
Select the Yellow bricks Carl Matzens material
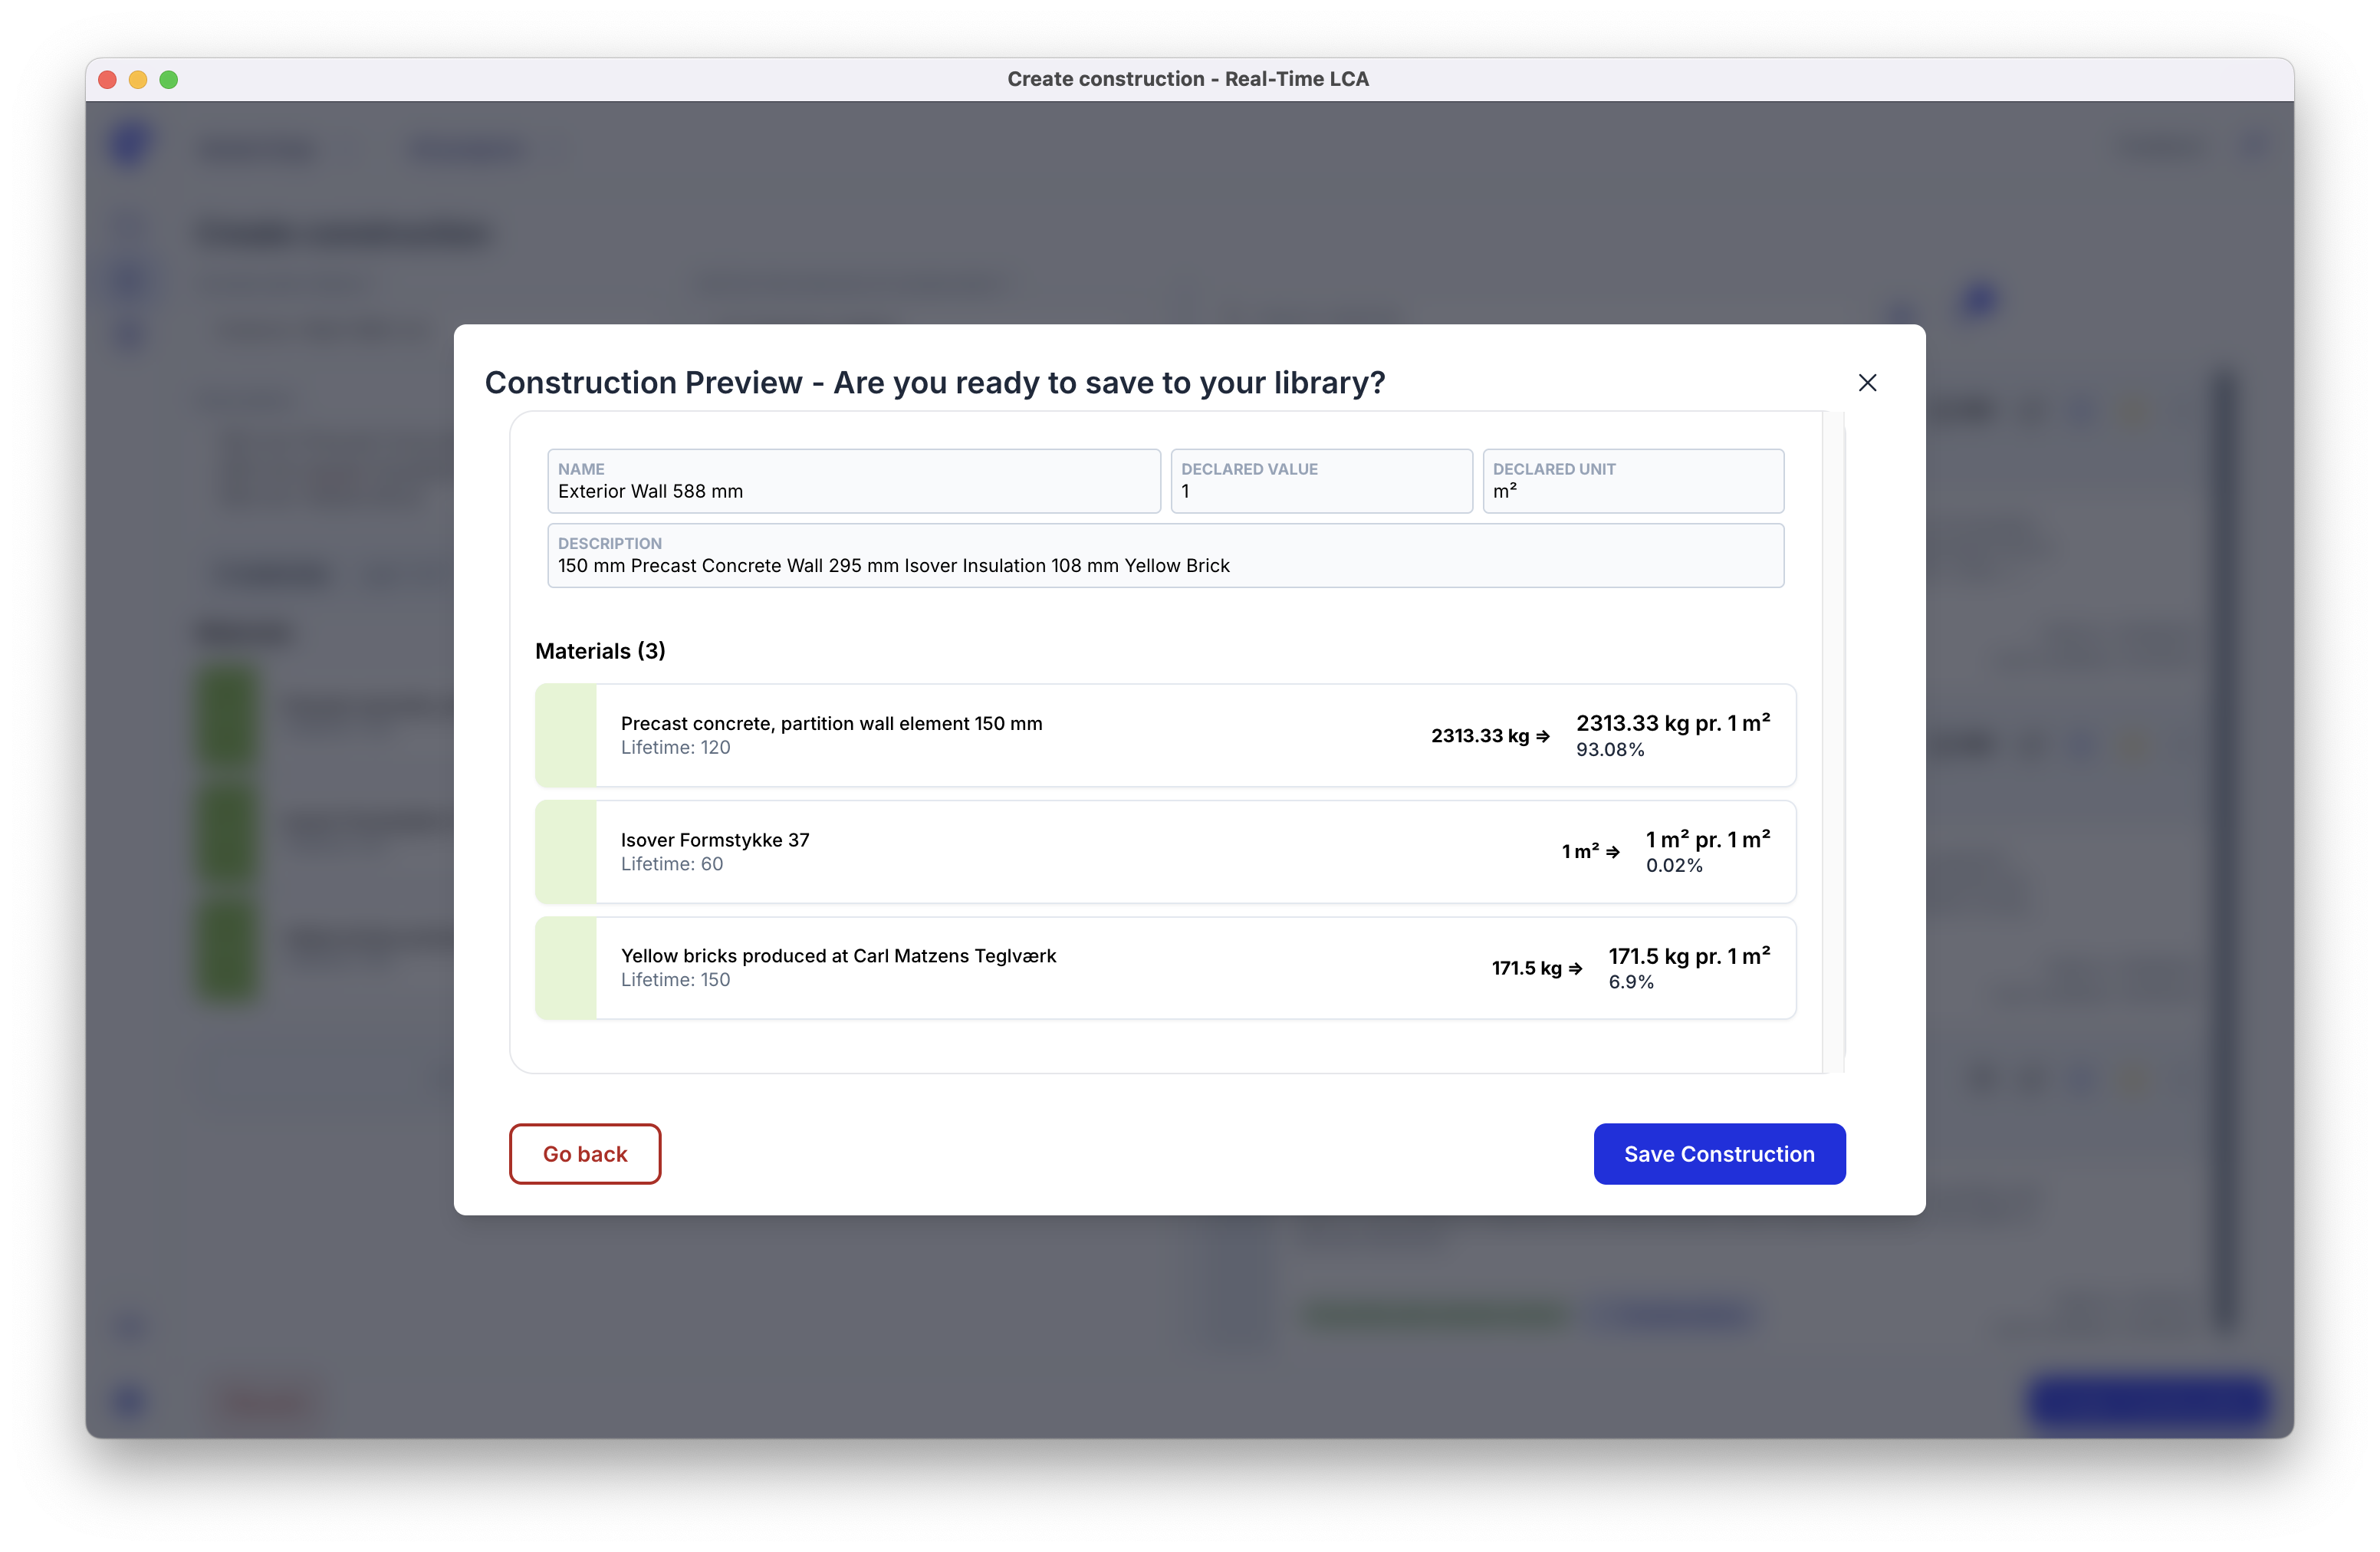point(1165,968)
